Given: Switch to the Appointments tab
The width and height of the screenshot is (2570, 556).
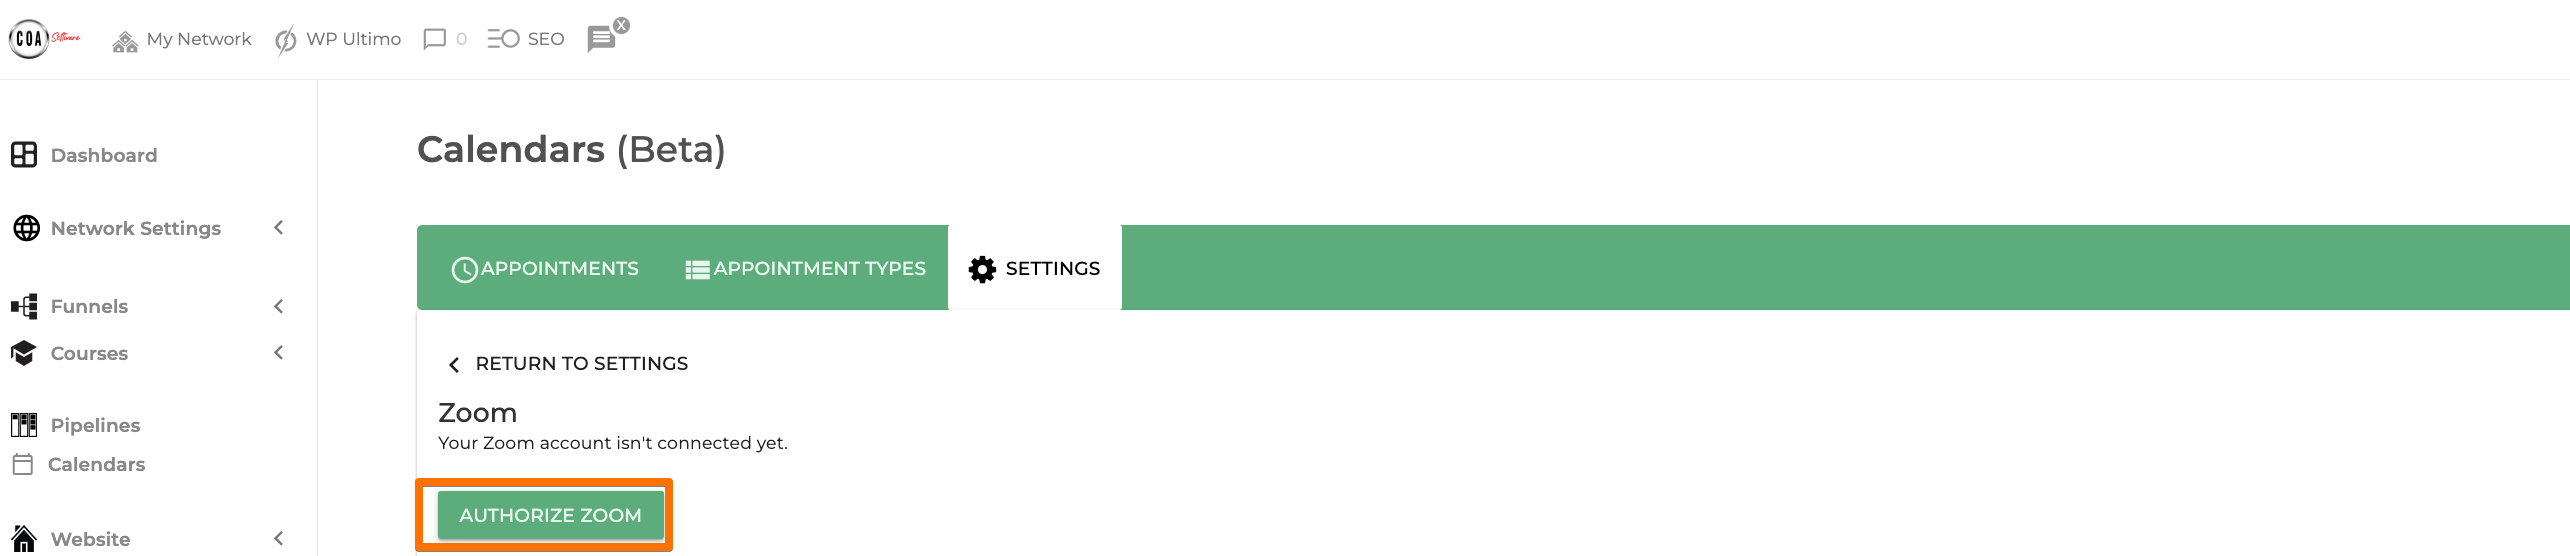Looking at the screenshot, I should pyautogui.click(x=545, y=268).
